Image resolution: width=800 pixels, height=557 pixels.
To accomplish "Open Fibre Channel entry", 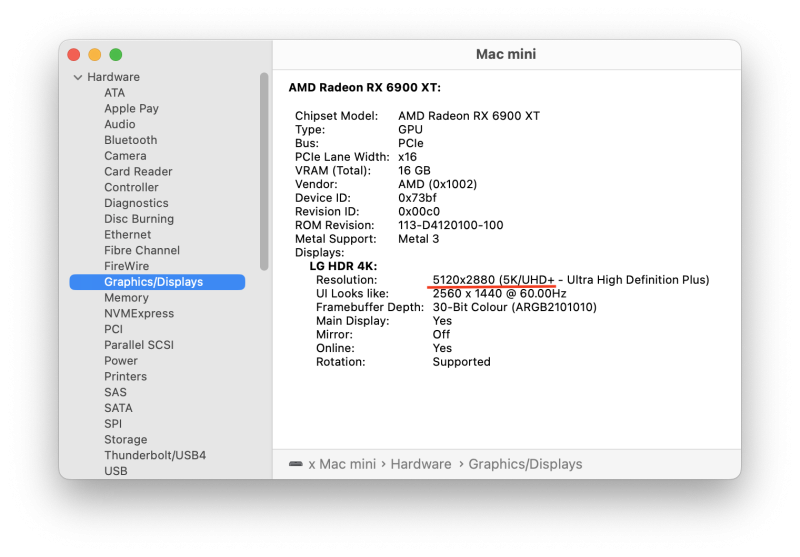I will coord(142,251).
